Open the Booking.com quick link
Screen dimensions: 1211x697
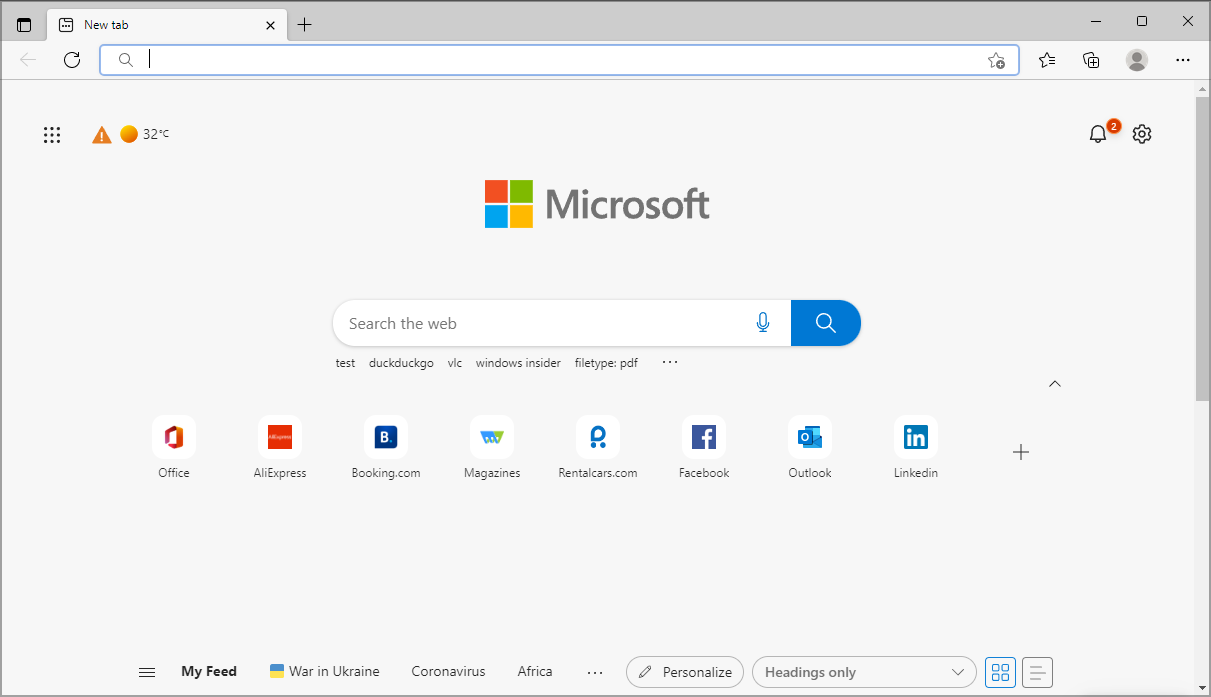386,448
